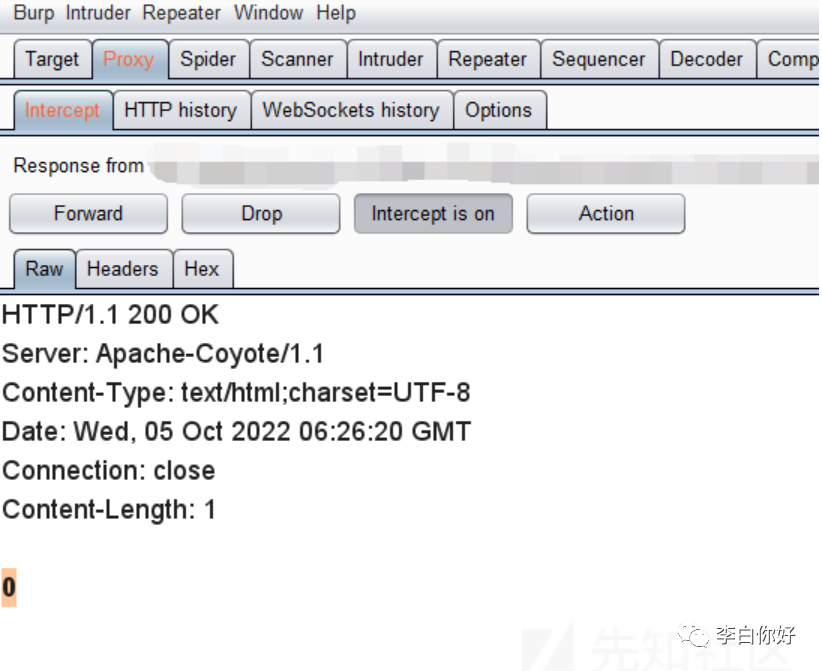822x671 pixels.
Task: Click the Date header line
Action: 236,432
